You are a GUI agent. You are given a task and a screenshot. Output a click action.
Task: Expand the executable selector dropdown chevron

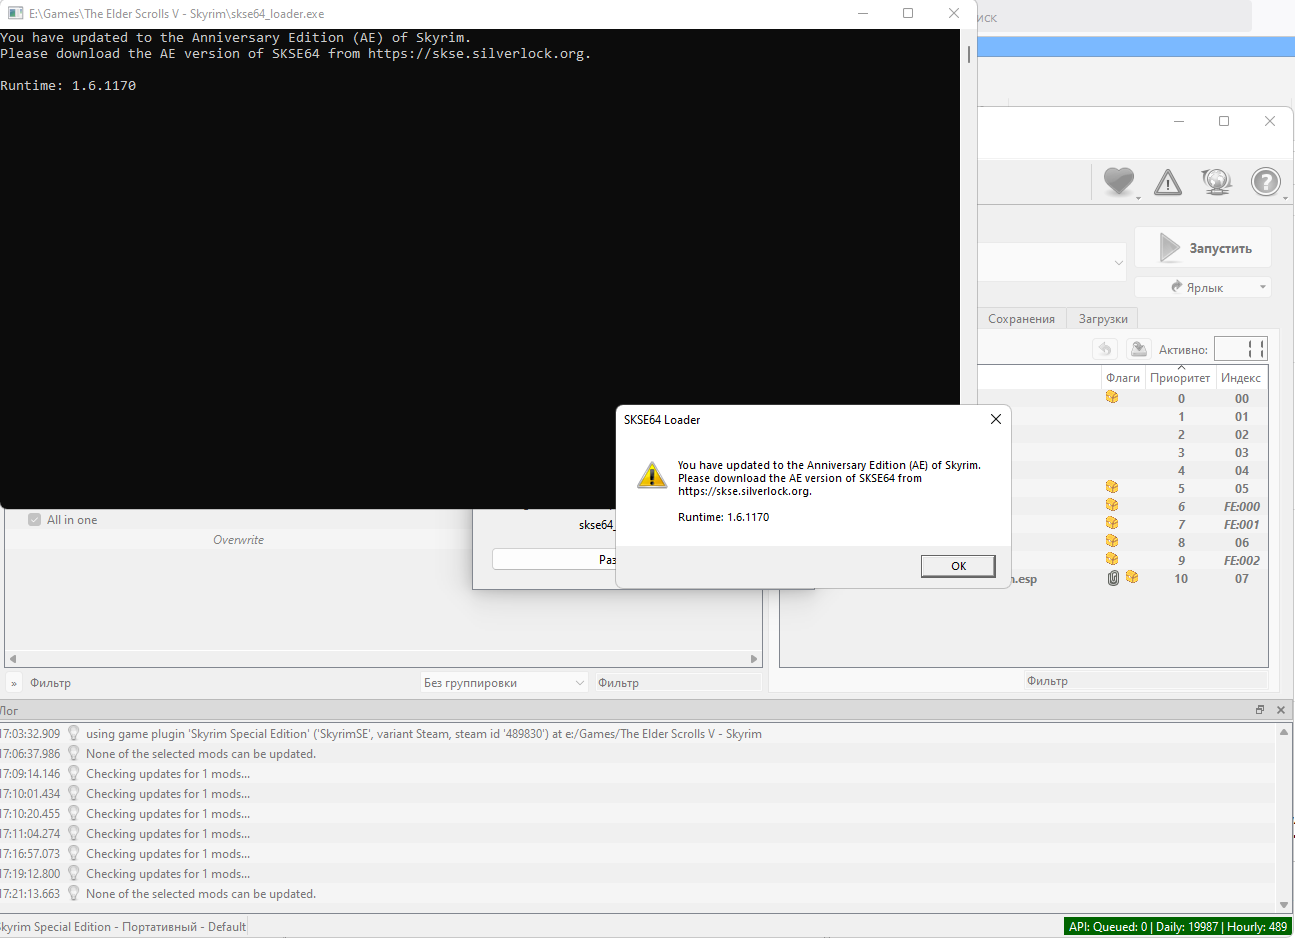1119,263
